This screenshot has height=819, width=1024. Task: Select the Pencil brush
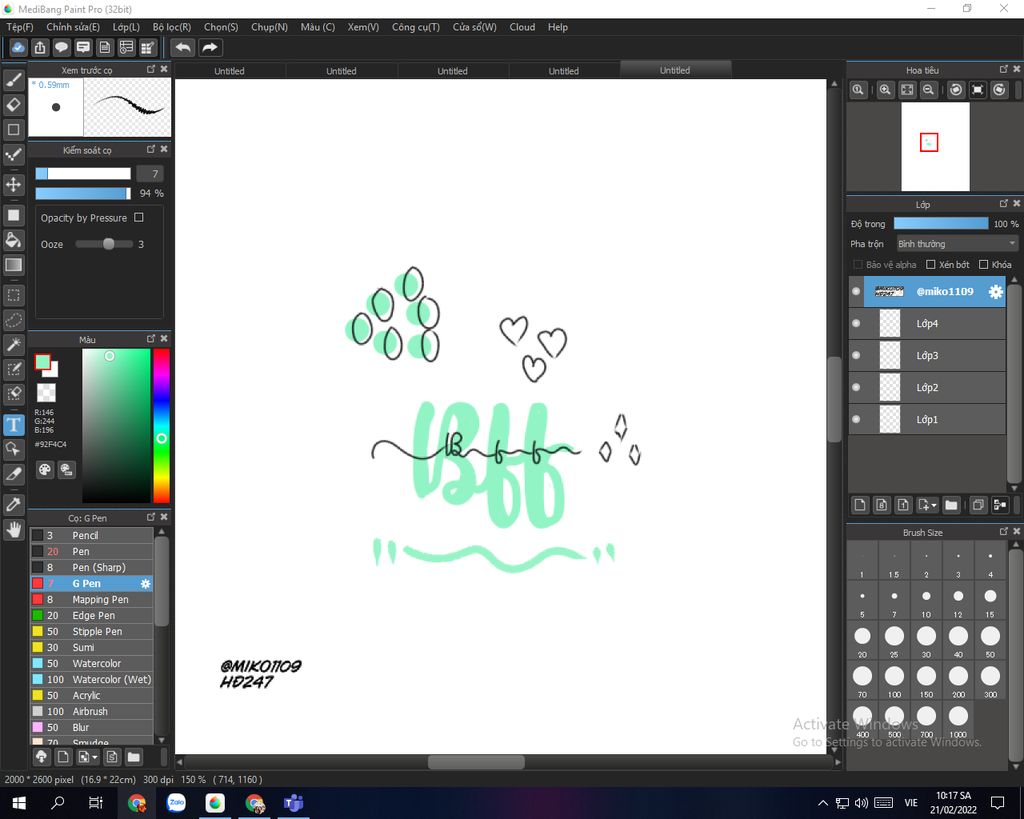tap(91, 536)
